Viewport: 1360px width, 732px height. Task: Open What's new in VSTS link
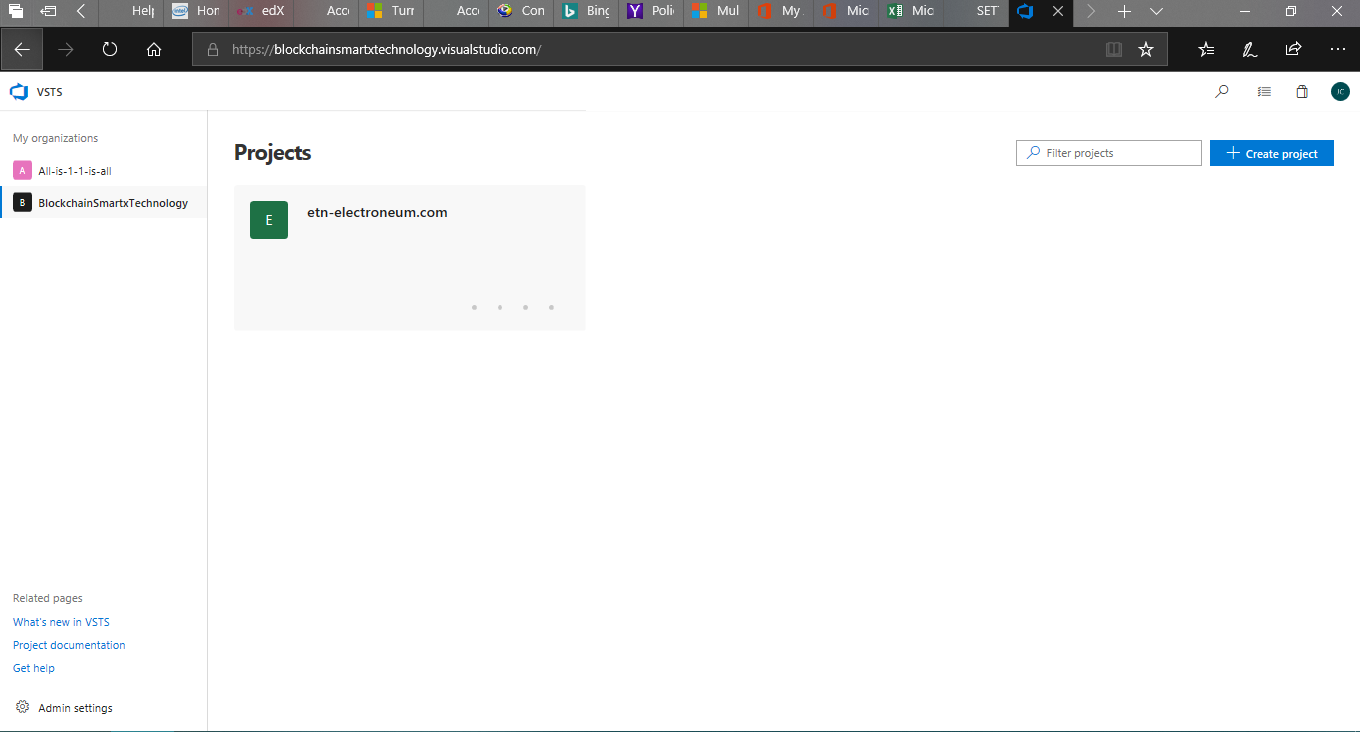pos(61,622)
